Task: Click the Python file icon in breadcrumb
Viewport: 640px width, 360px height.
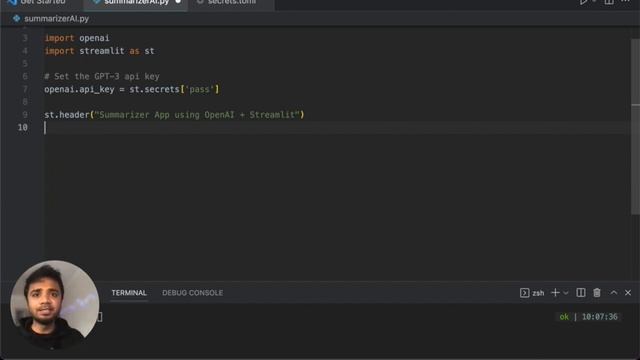Action: point(16,18)
